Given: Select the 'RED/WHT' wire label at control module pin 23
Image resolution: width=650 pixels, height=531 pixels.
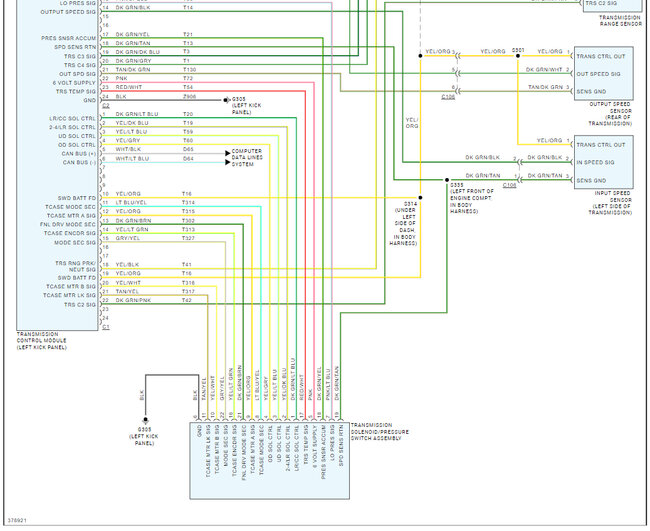Looking at the screenshot, I should [x=129, y=87].
